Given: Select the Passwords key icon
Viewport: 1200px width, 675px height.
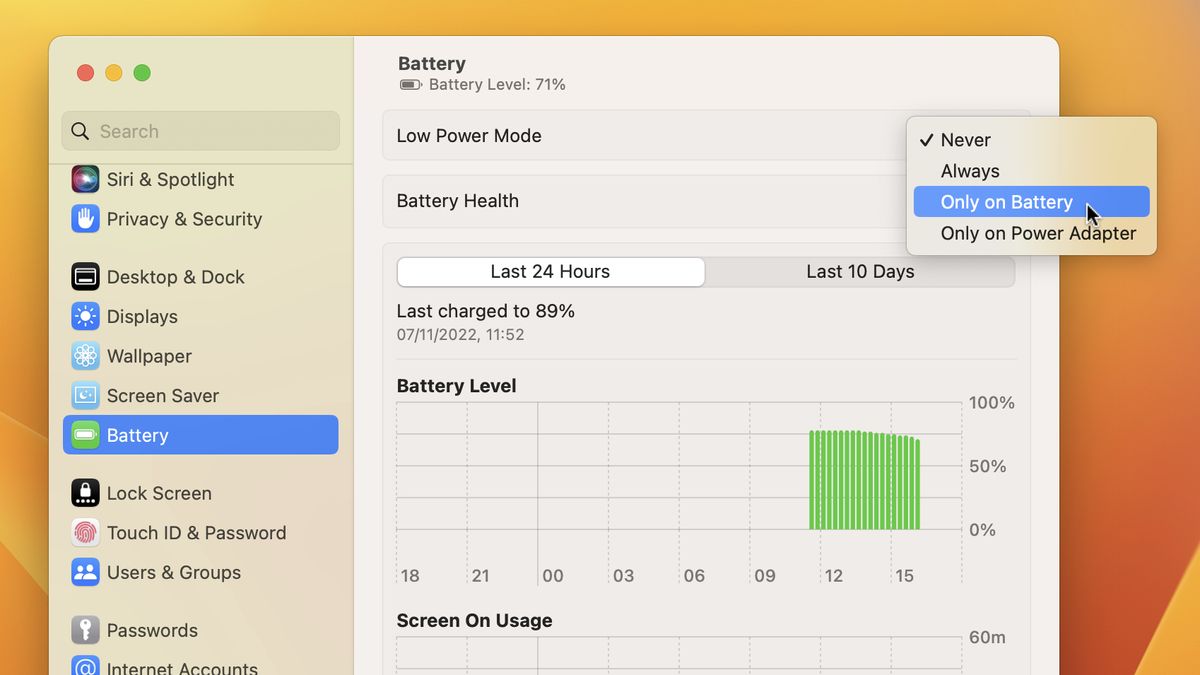Looking at the screenshot, I should [x=85, y=630].
